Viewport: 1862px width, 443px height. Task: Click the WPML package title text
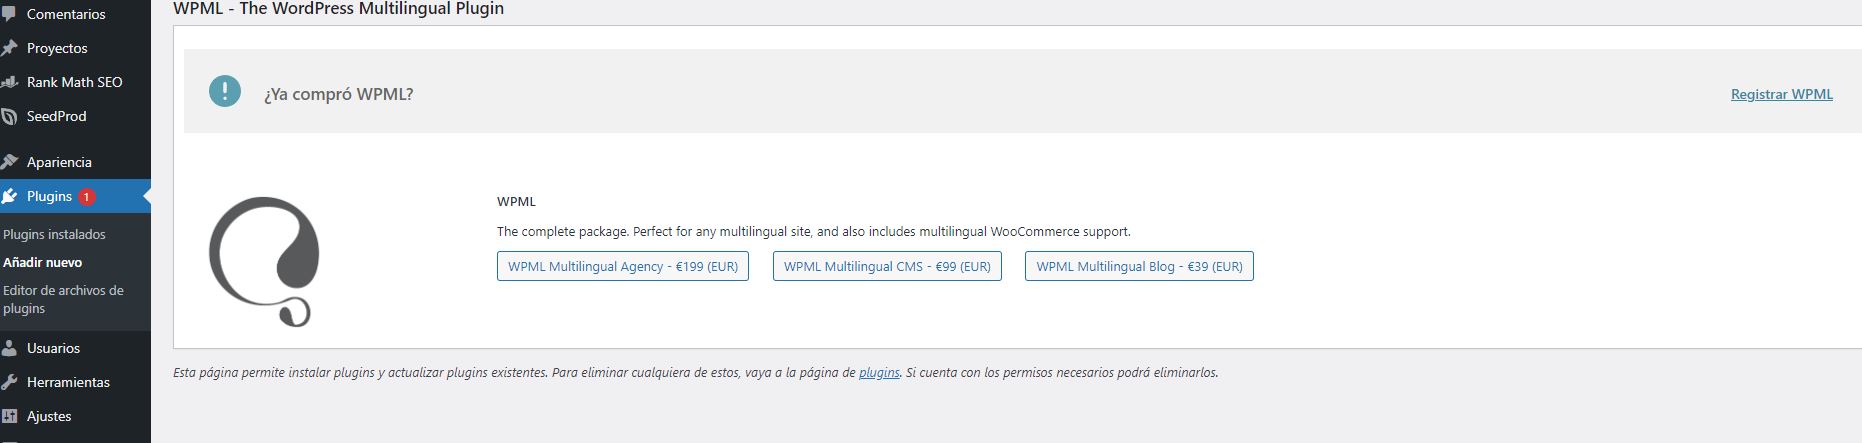coord(516,201)
